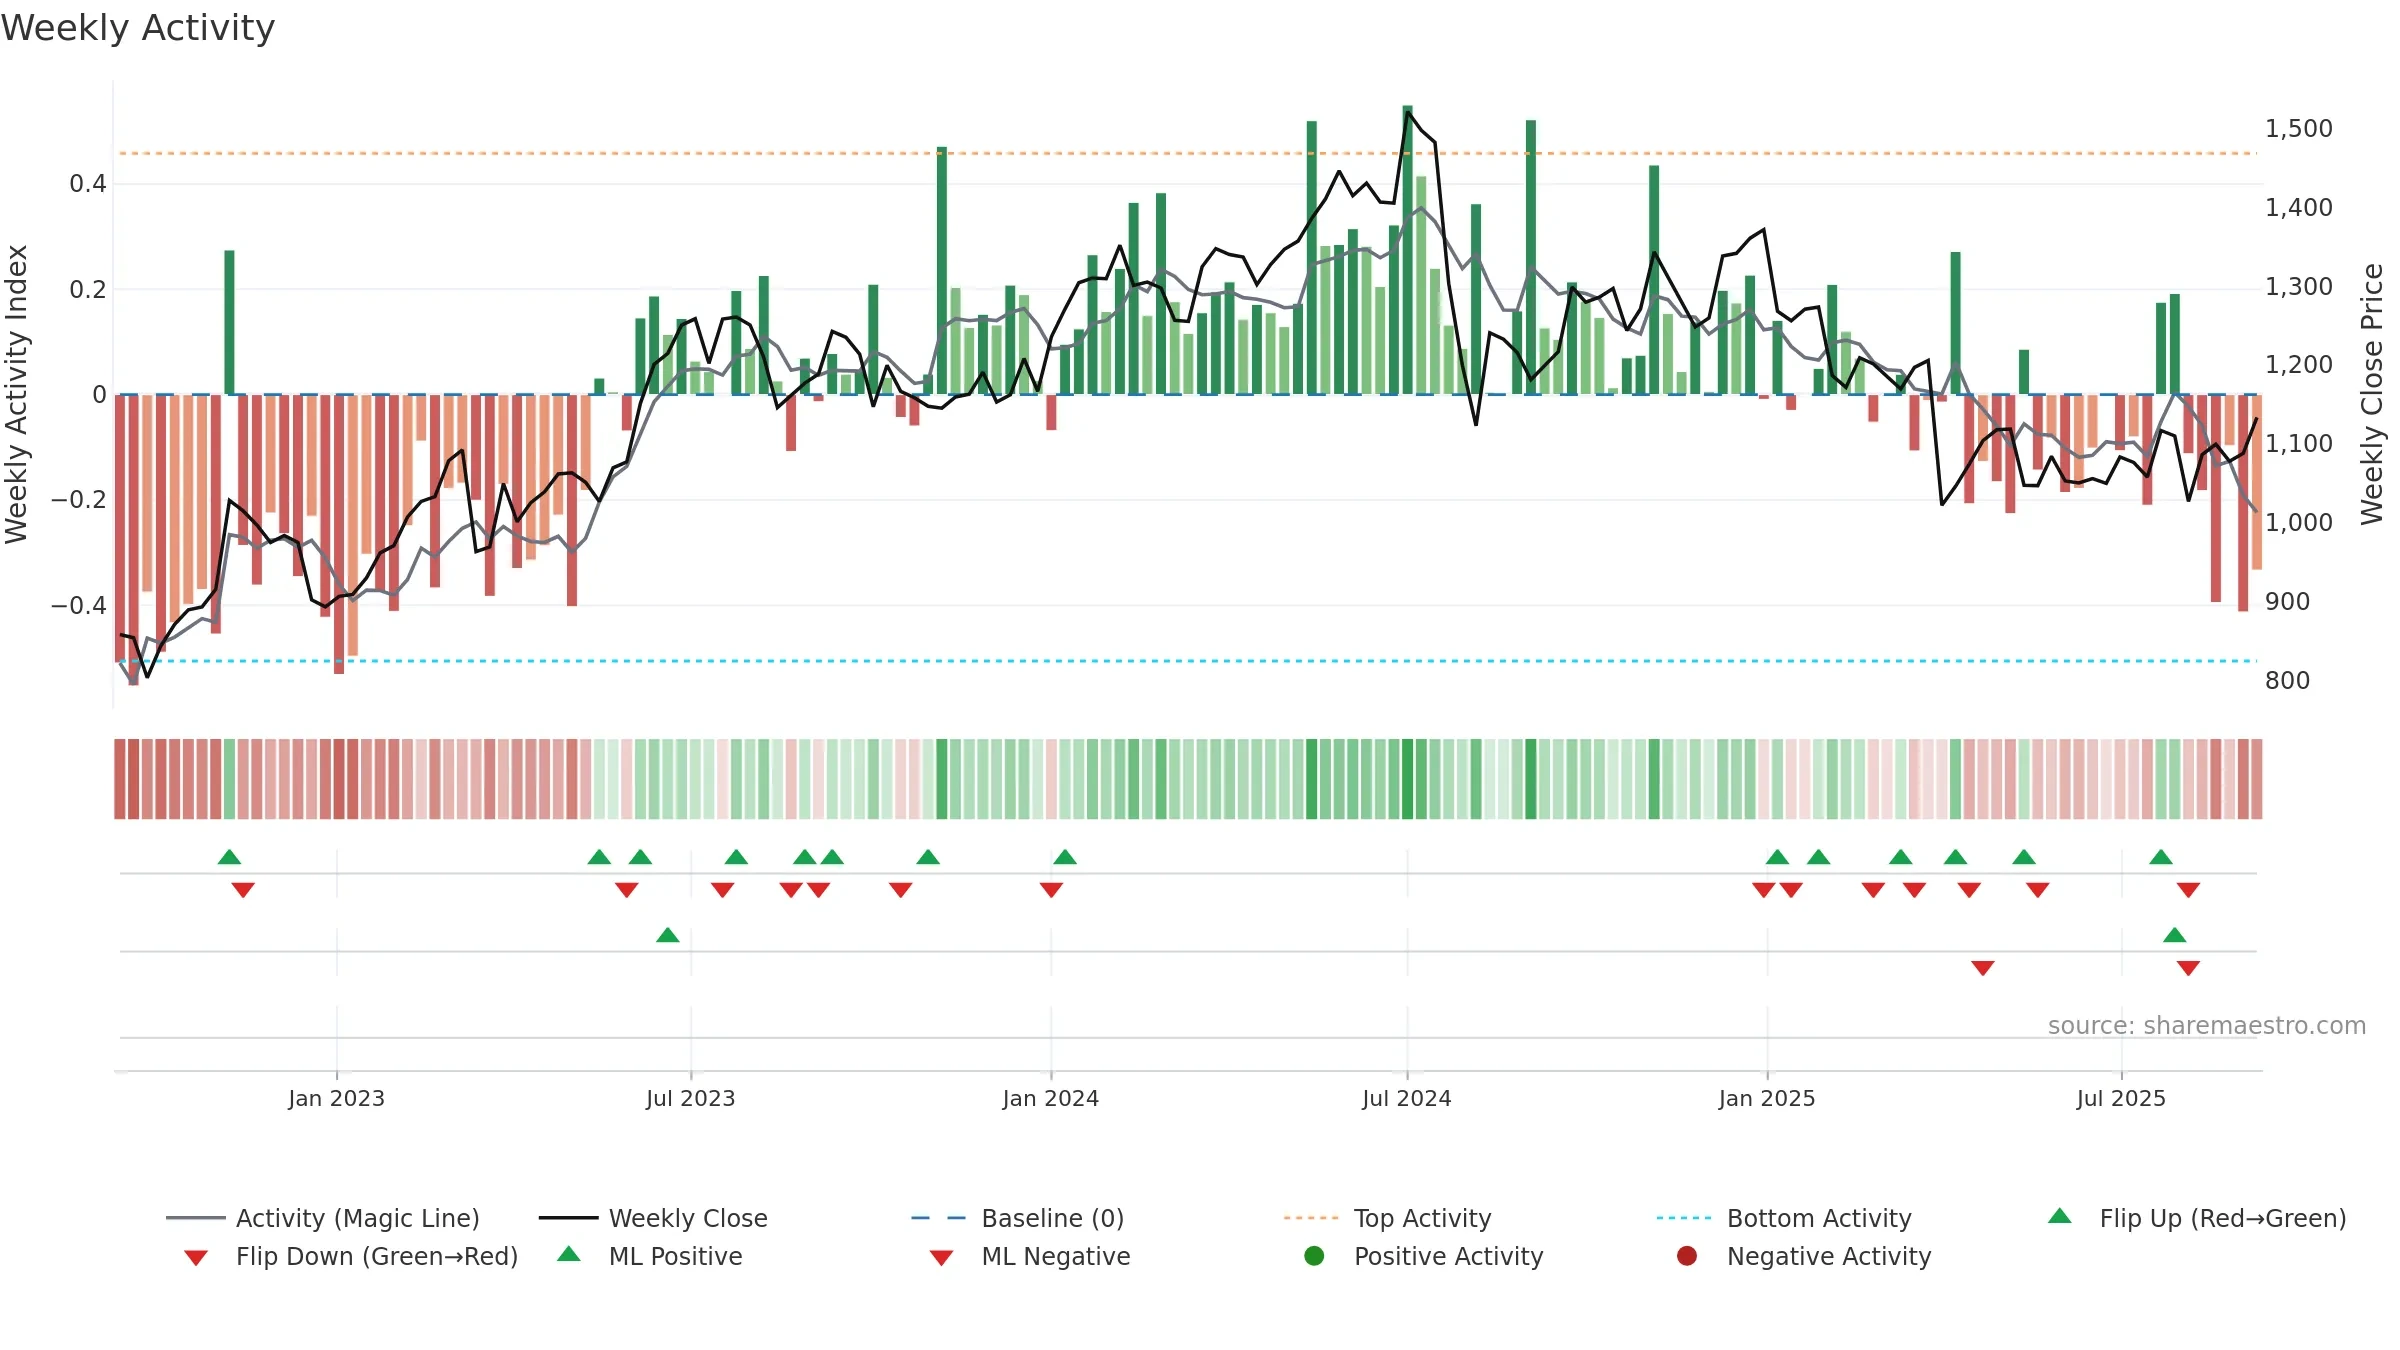The width and height of the screenshot is (2400, 1350).
Task: Toggle Top Activity legend entry
Action: click(x=1388, y=1218)
